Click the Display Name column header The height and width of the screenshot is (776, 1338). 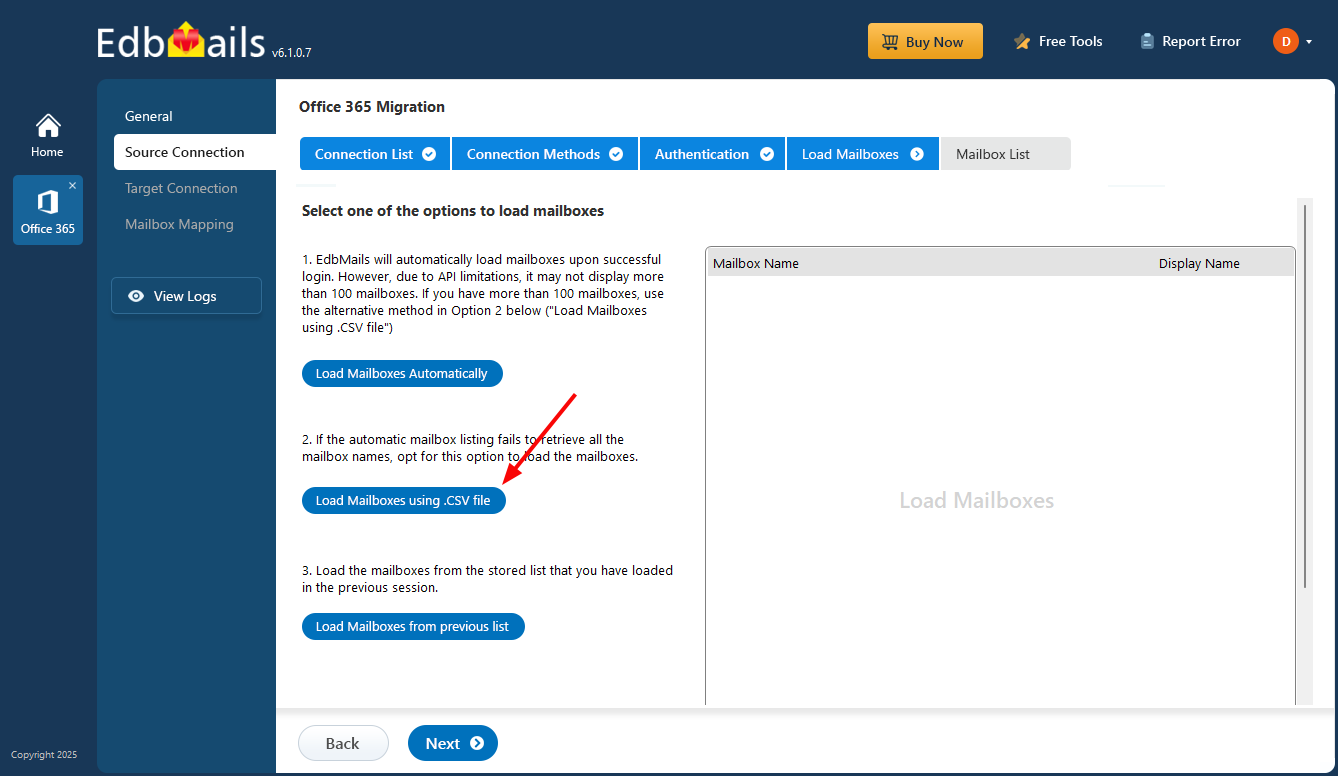pos(1199,263)
